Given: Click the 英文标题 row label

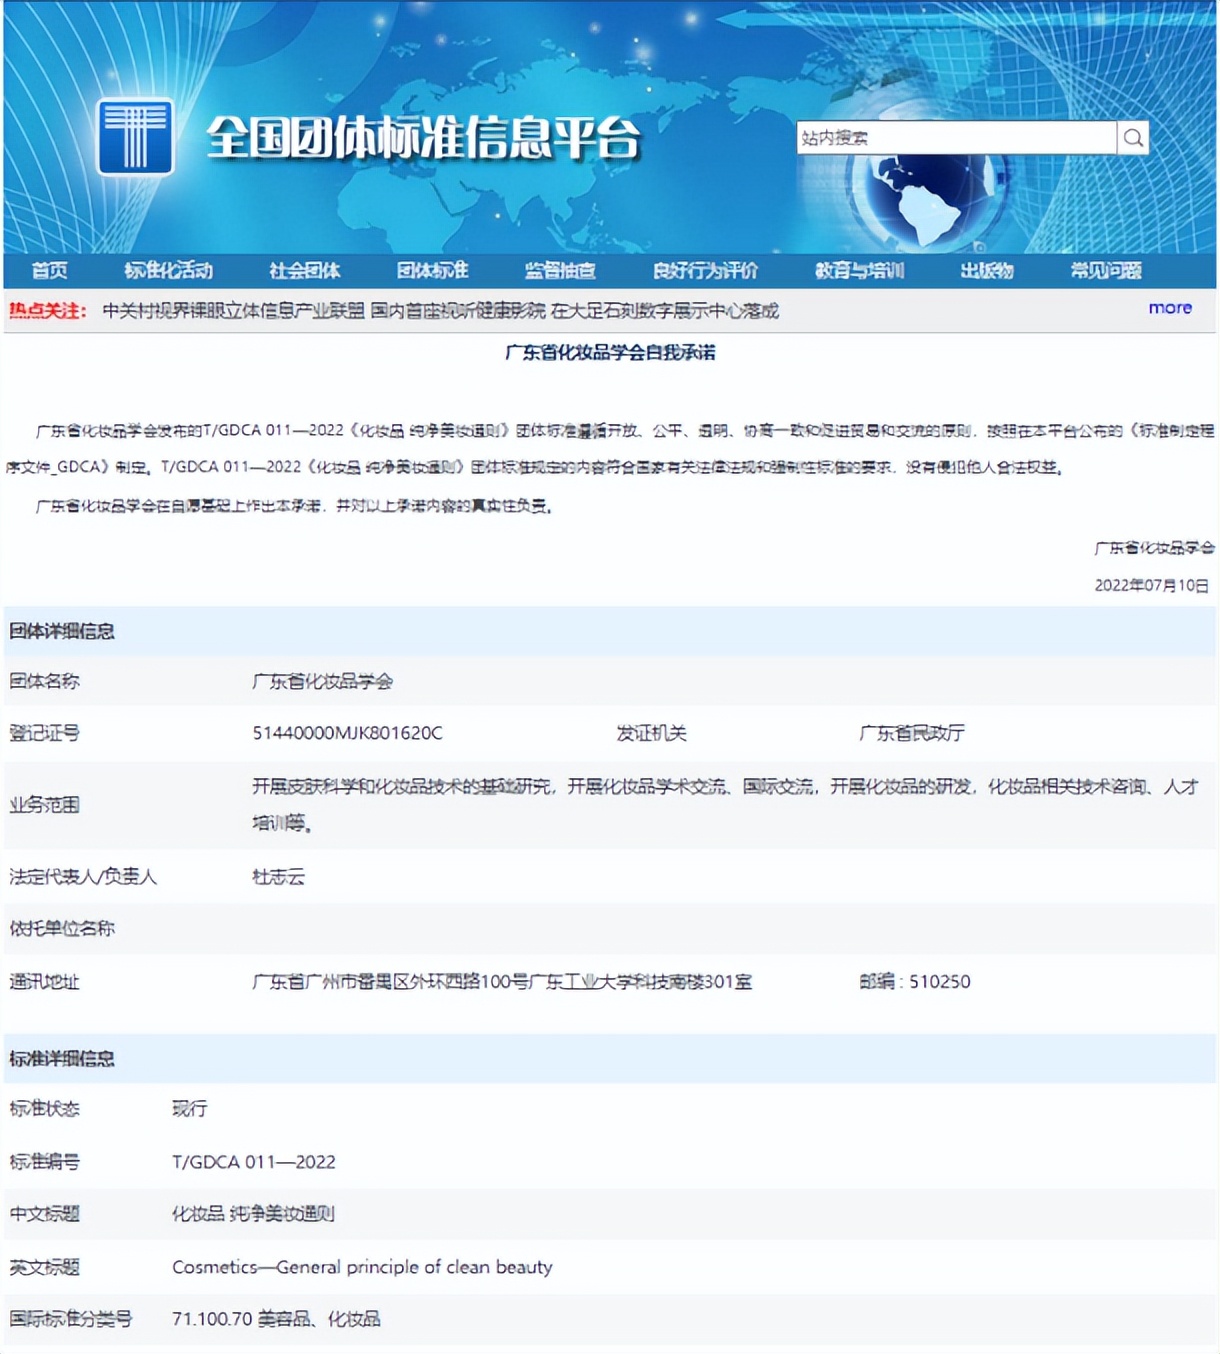Looking at the screenshot, I should pyautogui.click(x=44, y=1267).
